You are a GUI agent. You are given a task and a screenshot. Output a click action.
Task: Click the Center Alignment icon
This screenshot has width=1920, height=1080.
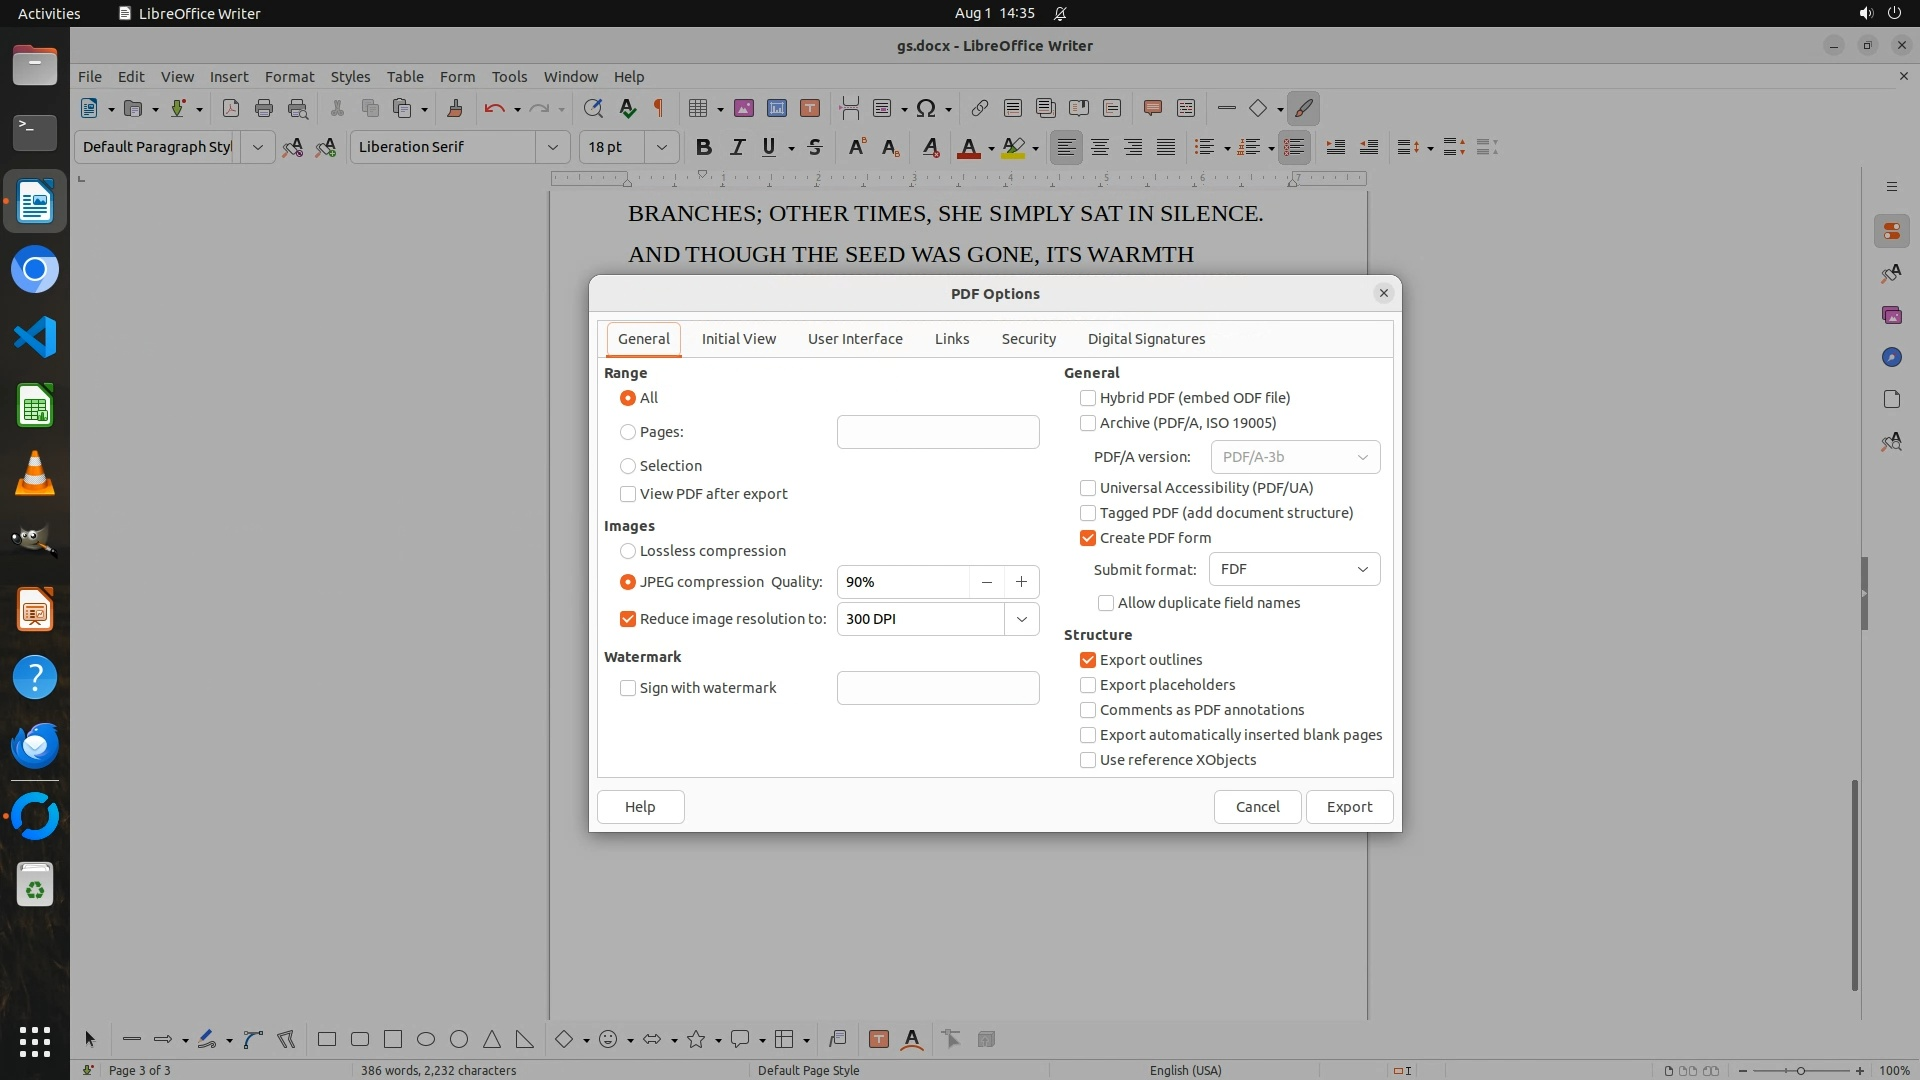(1100, 147)
